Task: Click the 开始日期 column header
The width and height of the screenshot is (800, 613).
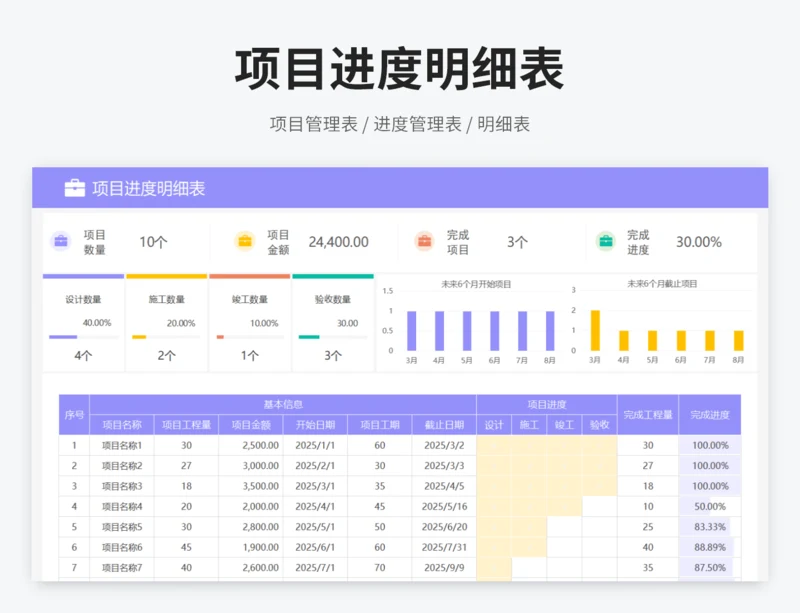Action: tap(315, 425)
